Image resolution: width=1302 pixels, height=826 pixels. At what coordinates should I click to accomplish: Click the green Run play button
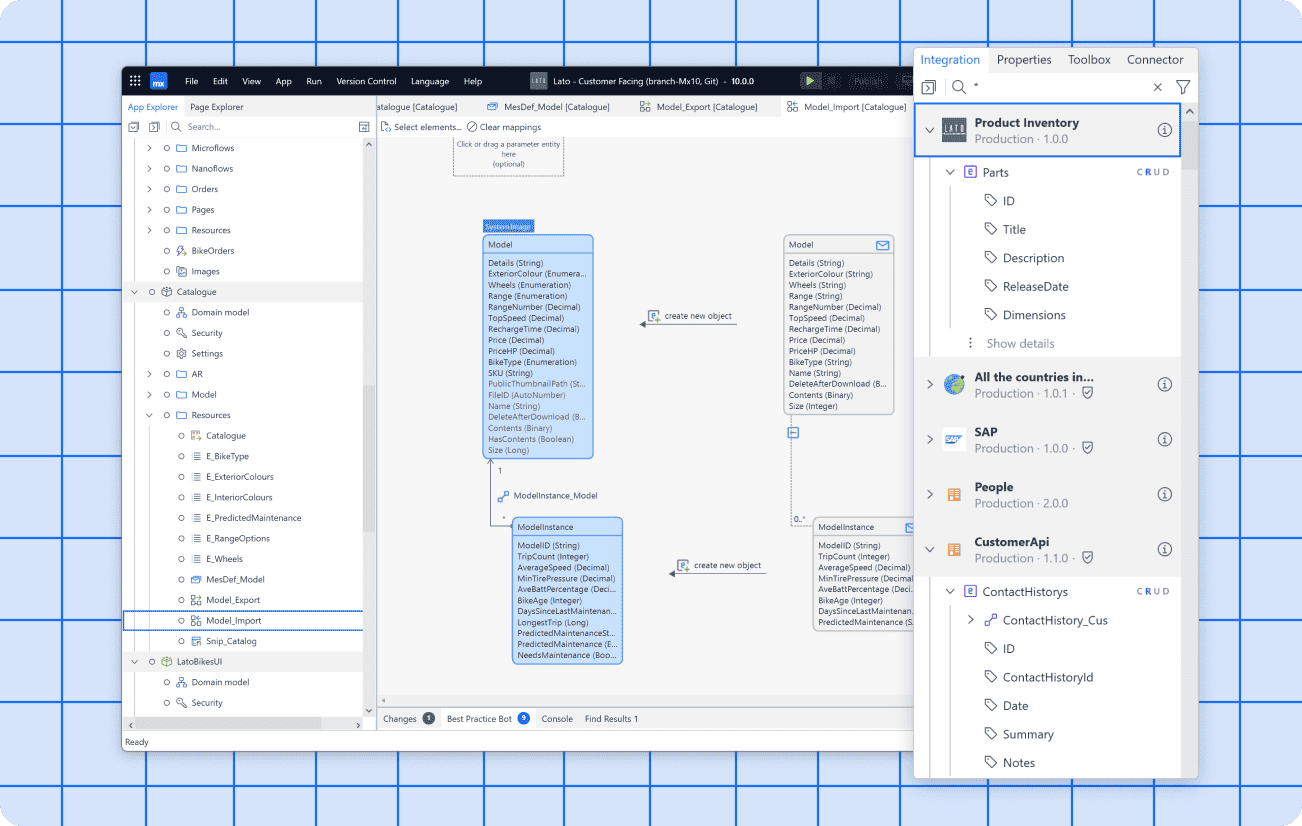(810, 81)
